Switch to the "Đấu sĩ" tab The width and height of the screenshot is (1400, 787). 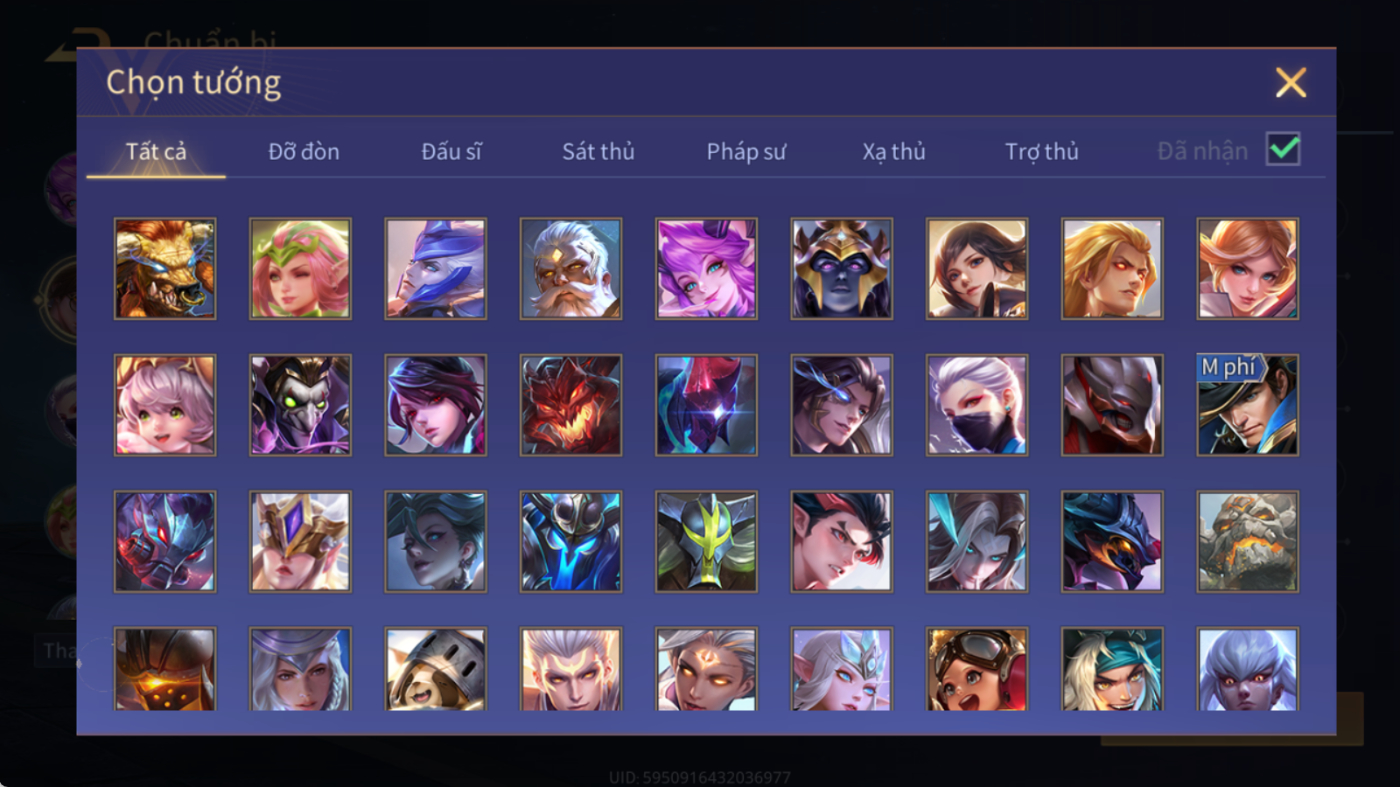tap(451, 152)
